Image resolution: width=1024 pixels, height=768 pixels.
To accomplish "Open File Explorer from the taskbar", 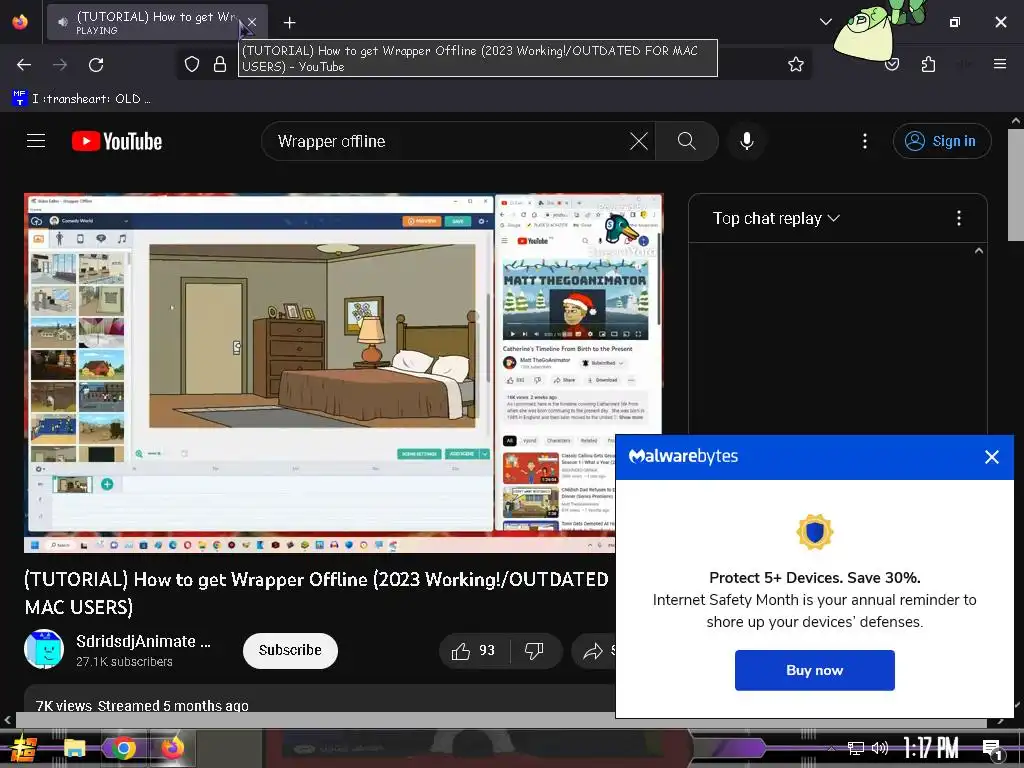I will click(x=74, y=748).
